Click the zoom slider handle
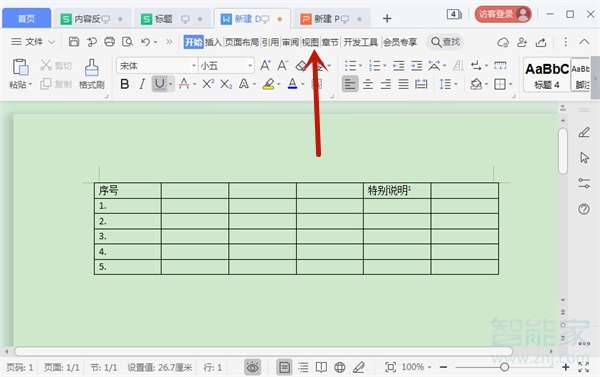Screen dimensions: 600x377 504,367
